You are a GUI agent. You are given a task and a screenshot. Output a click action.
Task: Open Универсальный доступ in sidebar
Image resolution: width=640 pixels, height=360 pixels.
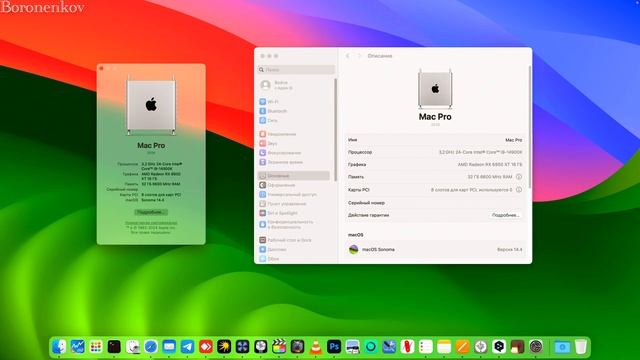pyautogui.click(x=288, y=194)
